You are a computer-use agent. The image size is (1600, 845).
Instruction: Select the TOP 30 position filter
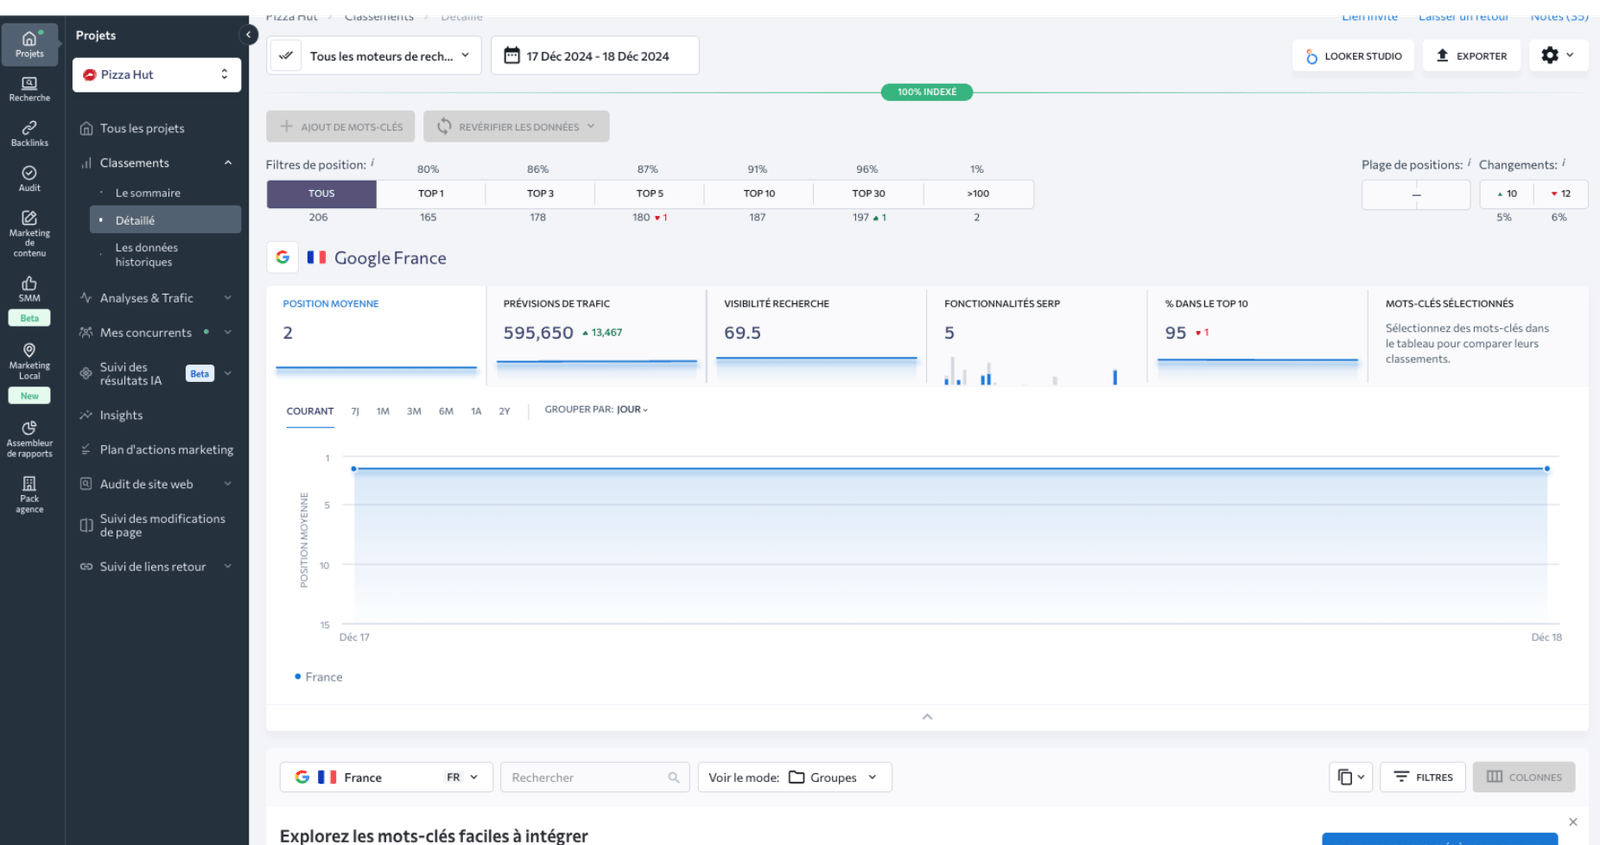point(868,194)
